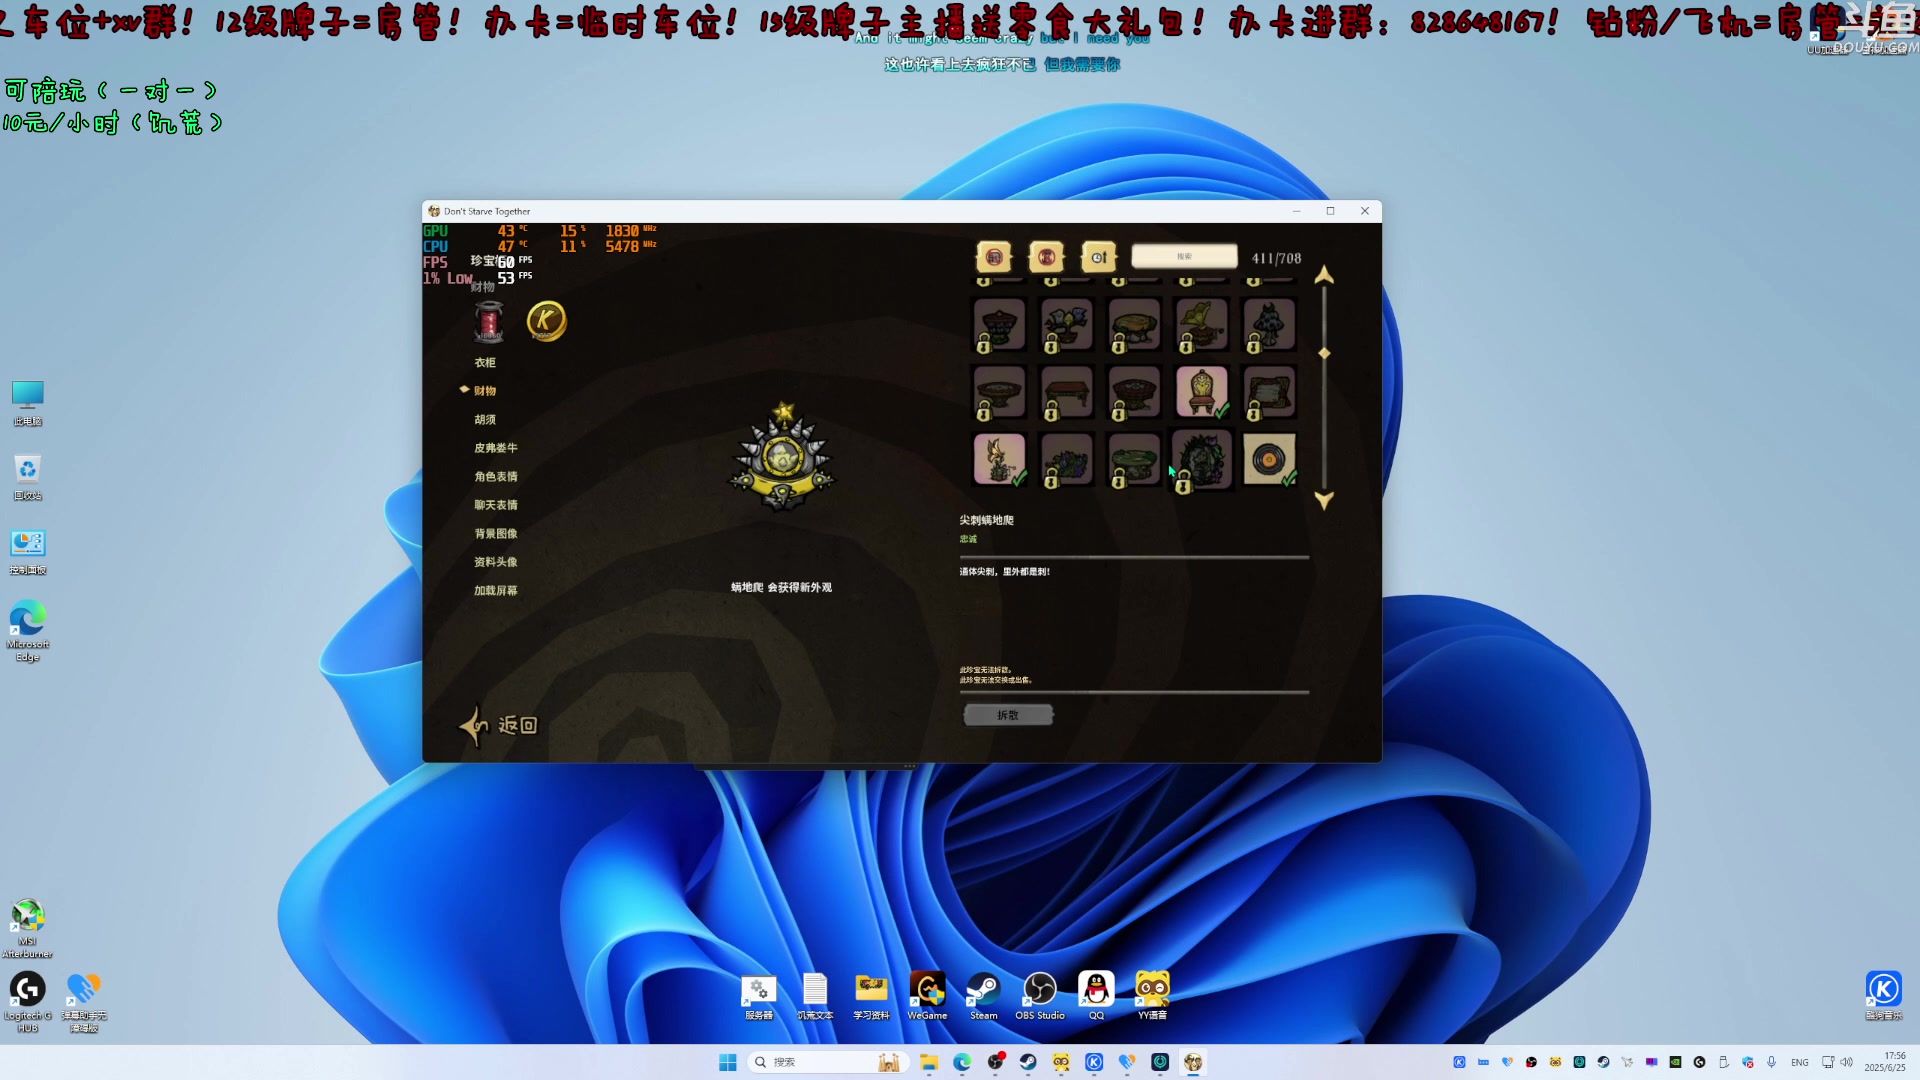Open the 控制面板 control panel icon
This screenshot has height=1080, width=1920.
(28, 551)
